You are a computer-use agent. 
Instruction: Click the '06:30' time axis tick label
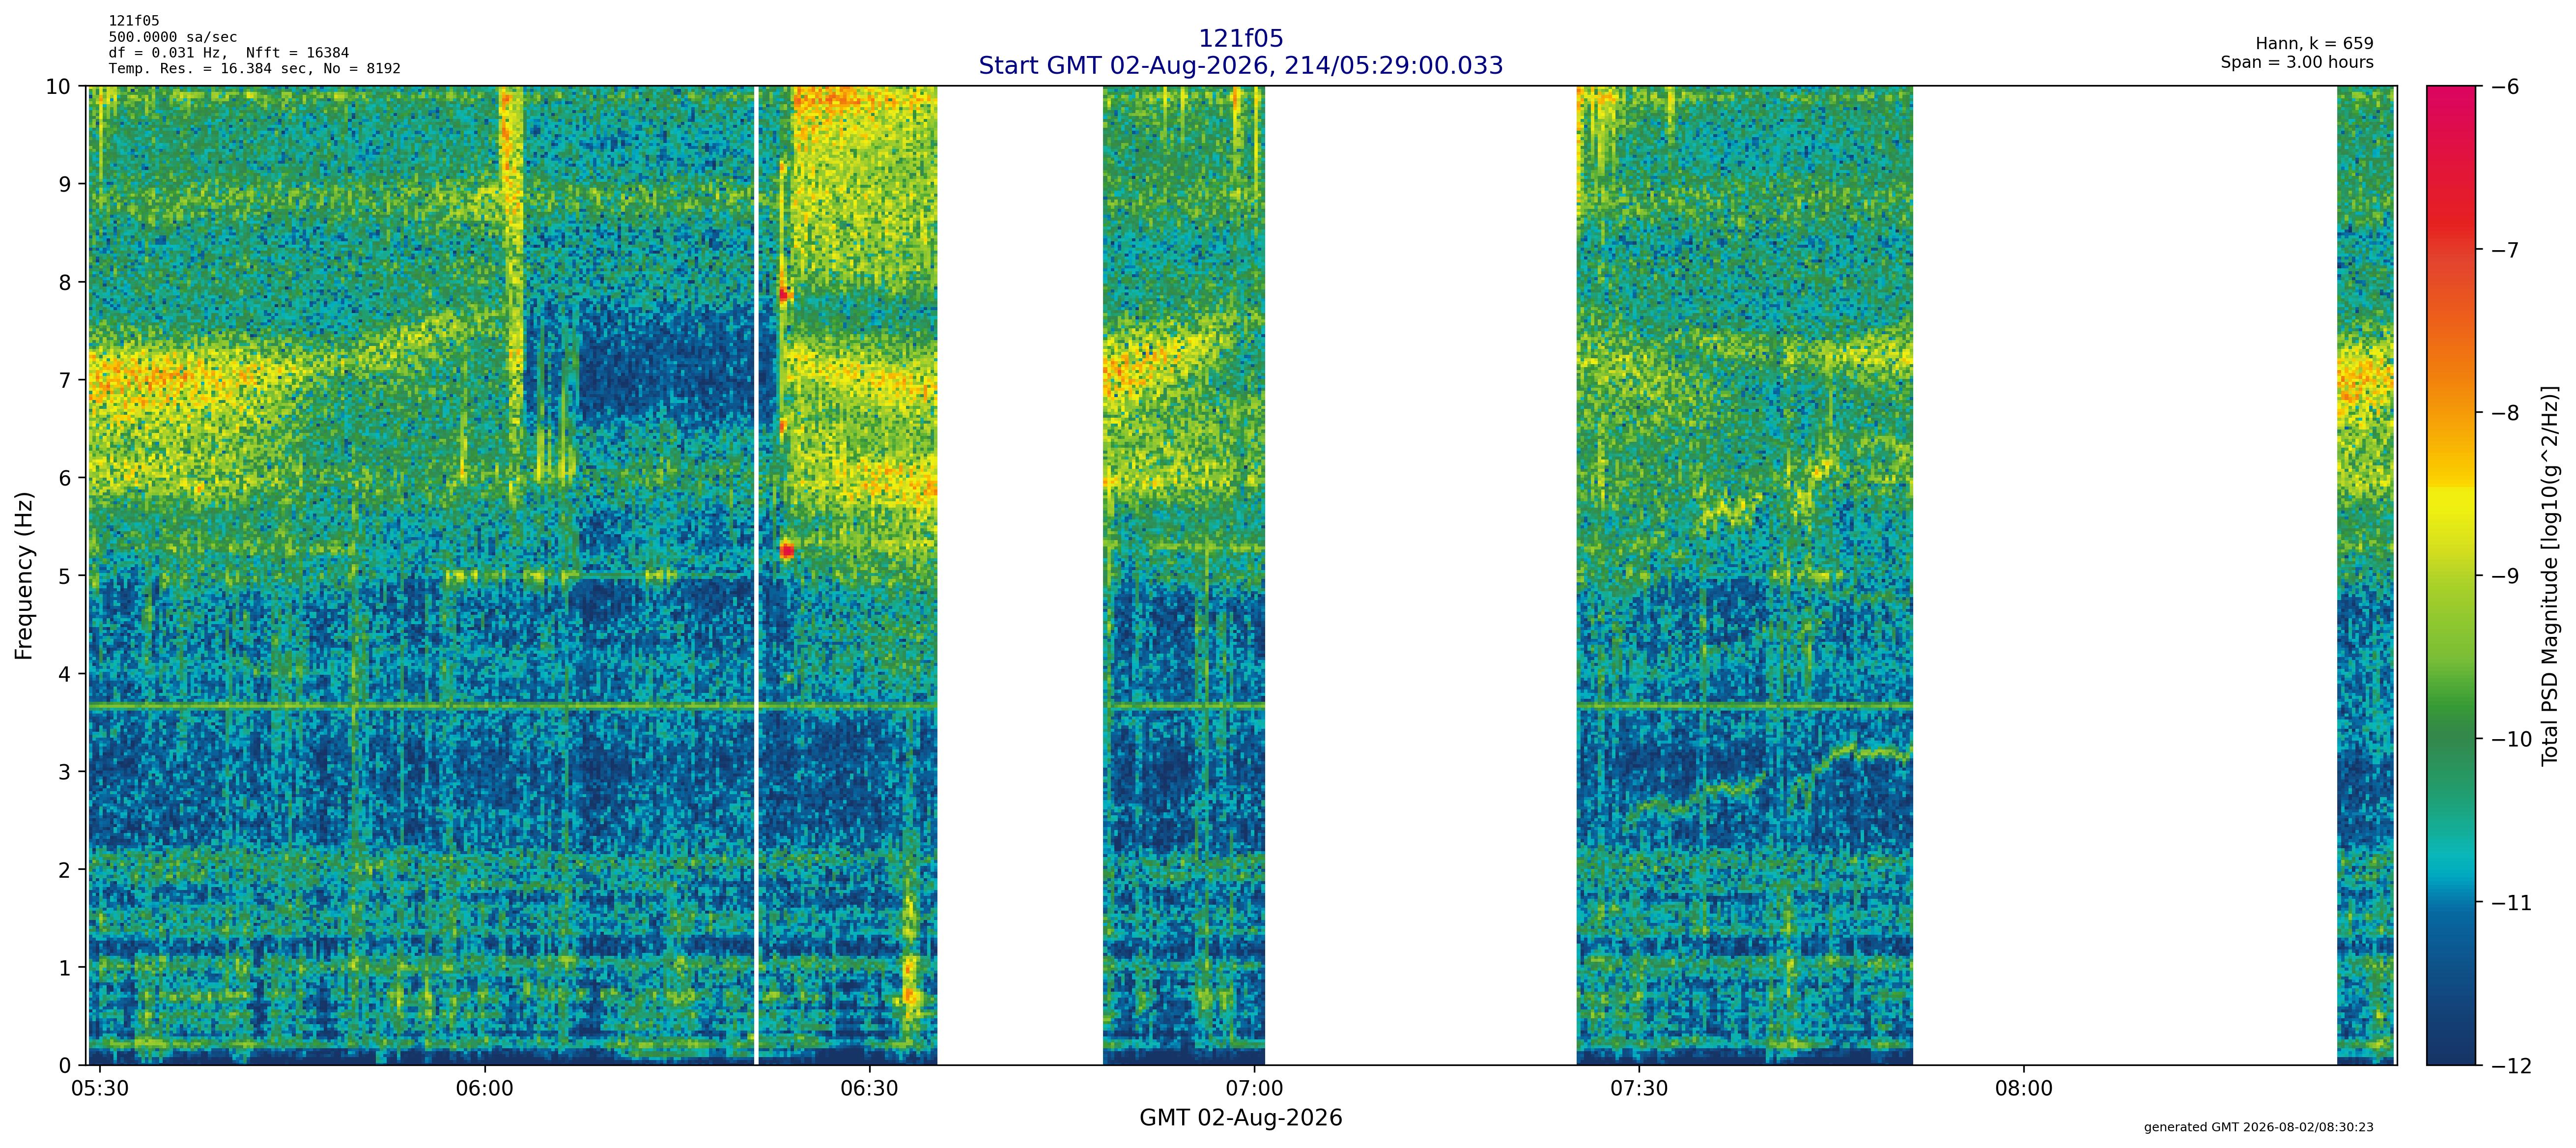pyautogui.click(x=869, y=1088)
